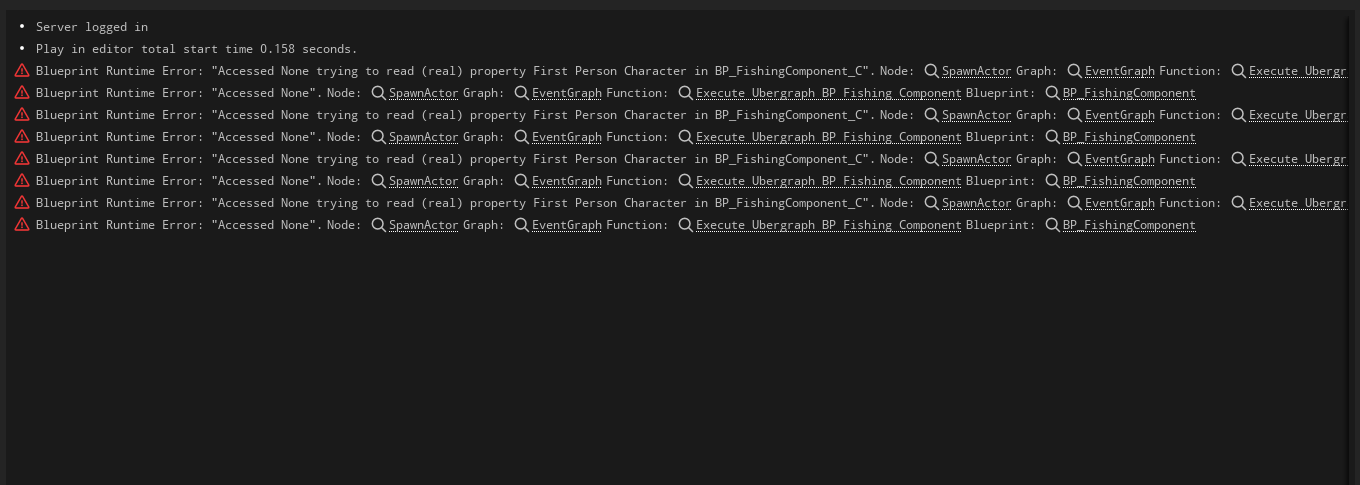
Task: Open the truncated Execute Ubergr link in first error
Action: pos(1297,71)
